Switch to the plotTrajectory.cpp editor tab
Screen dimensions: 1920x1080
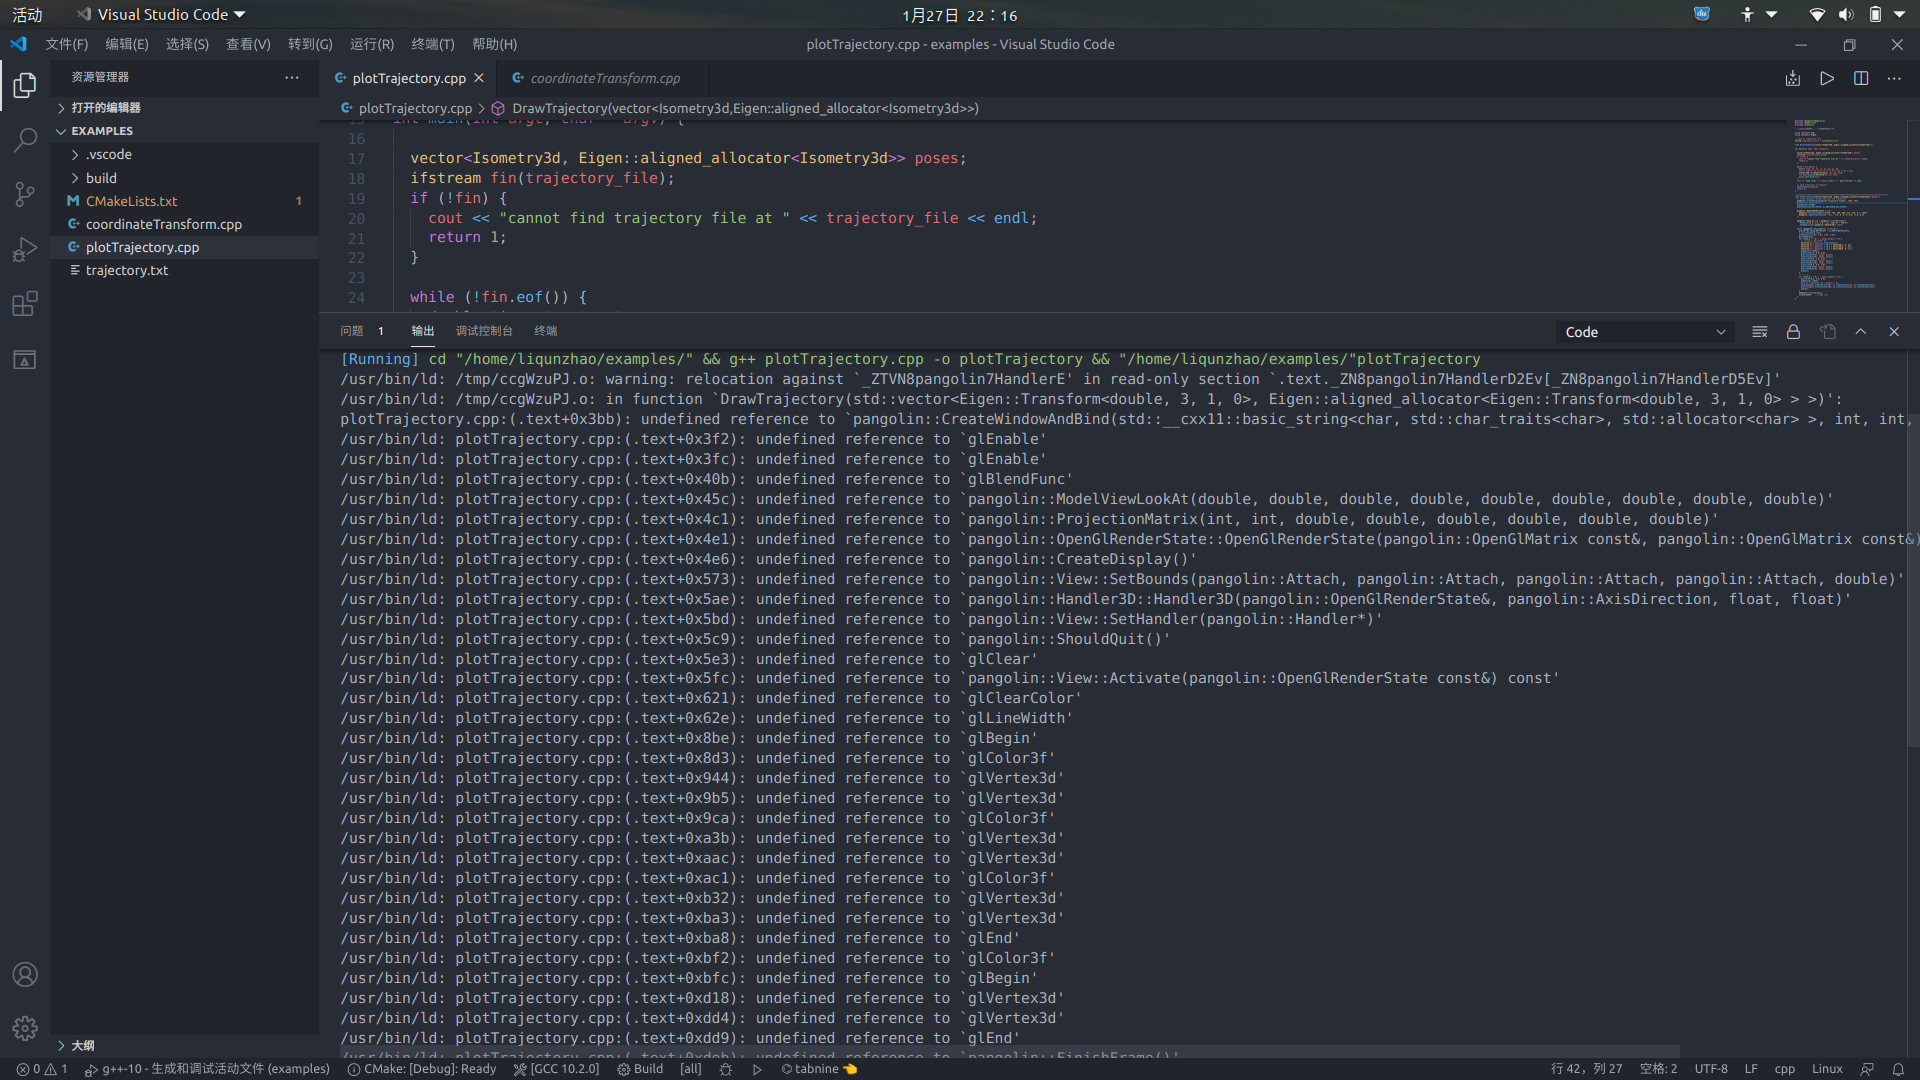tap(408, 78)
